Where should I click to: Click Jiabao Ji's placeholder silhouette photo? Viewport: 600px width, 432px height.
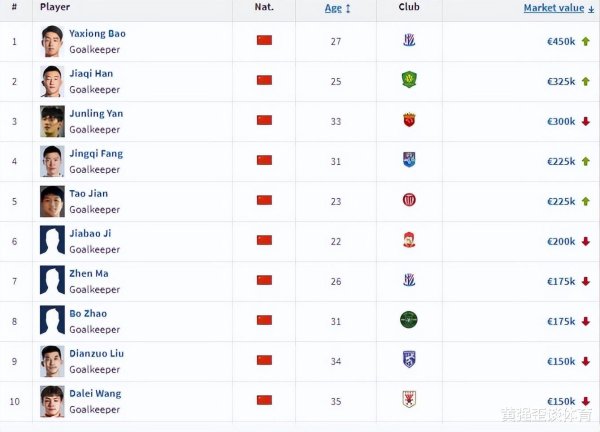point(52,240)
